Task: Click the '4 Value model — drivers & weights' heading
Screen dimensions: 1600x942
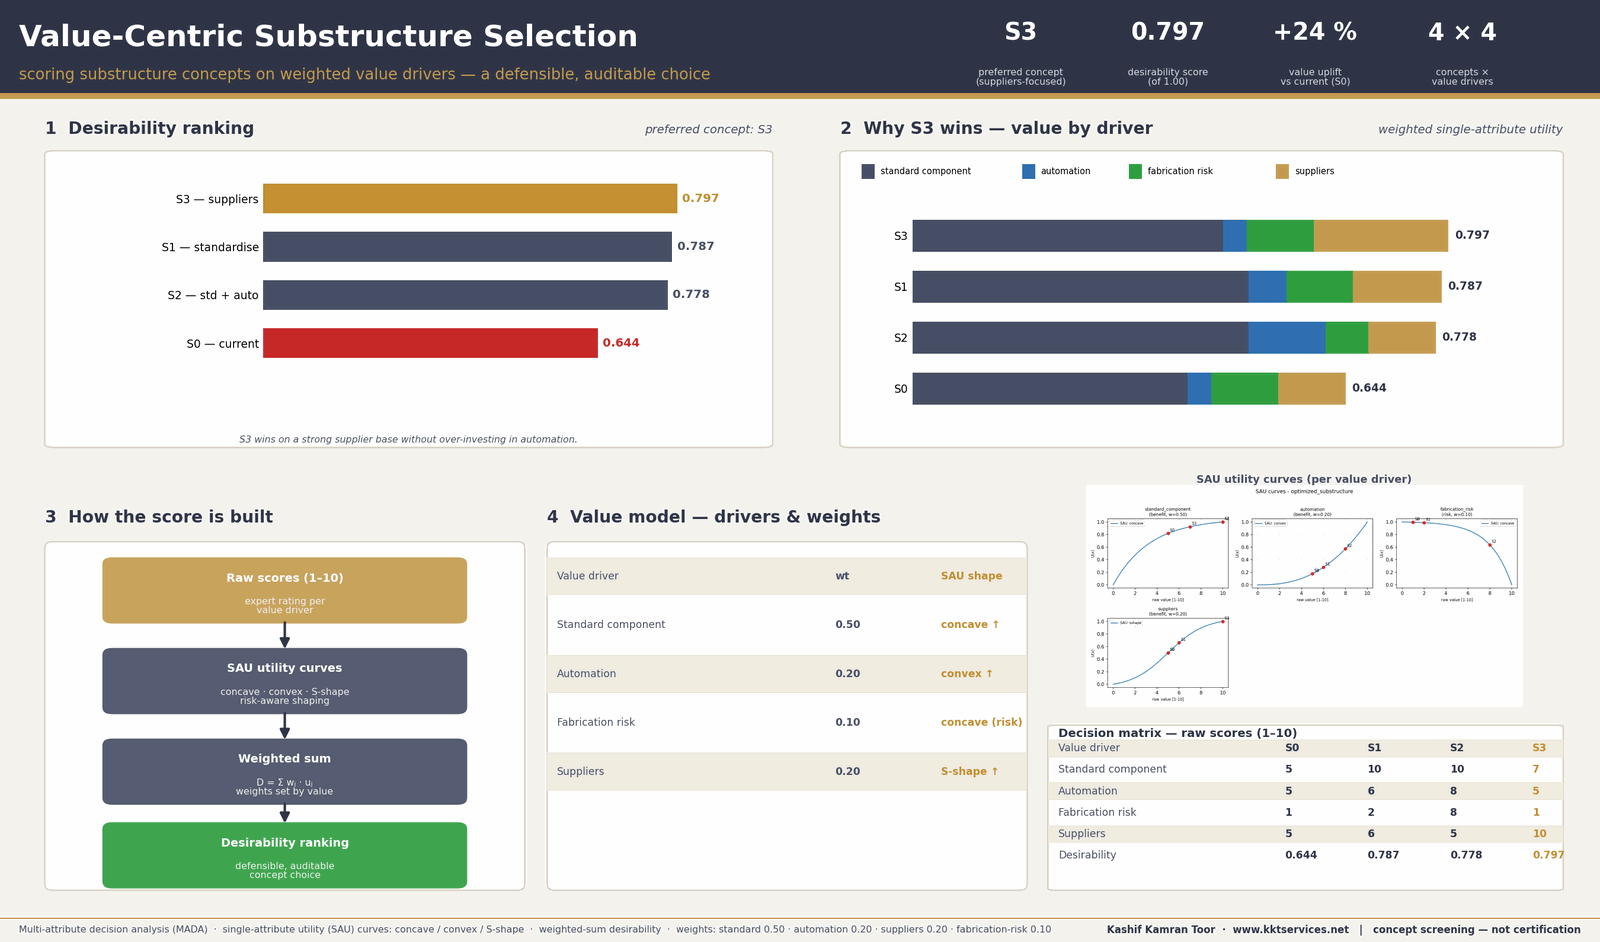Action: click(x=714, y=517)
